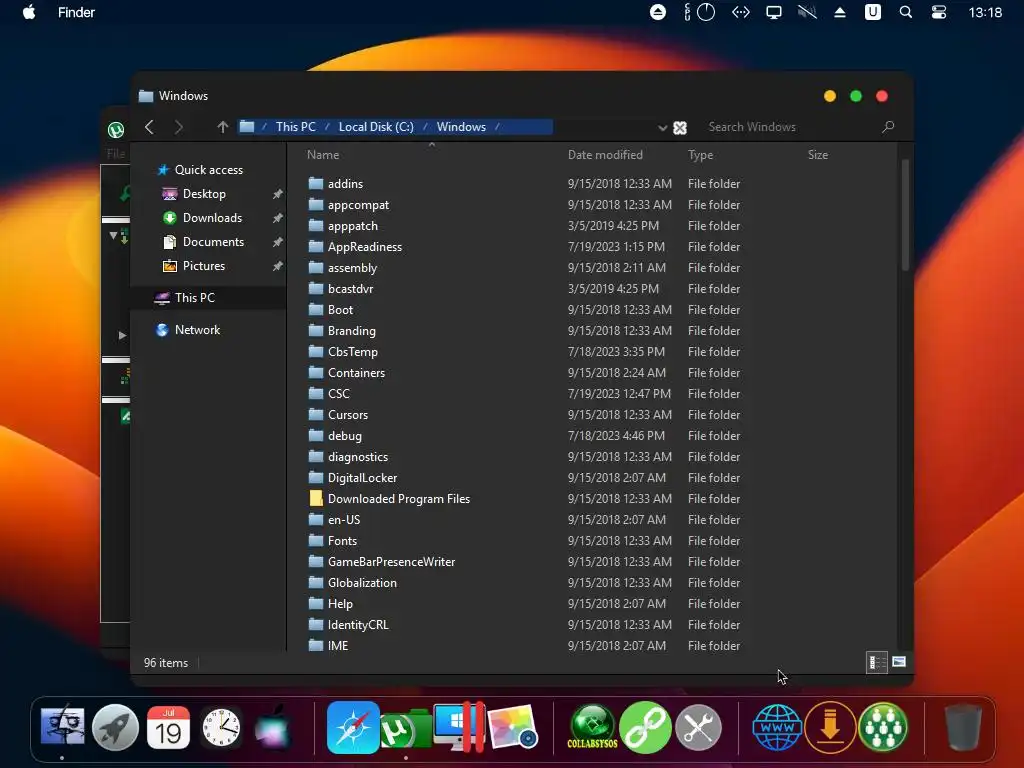The image size is (1024, 768).
Task: Select the appcompat folder
Action: (359, 205)
